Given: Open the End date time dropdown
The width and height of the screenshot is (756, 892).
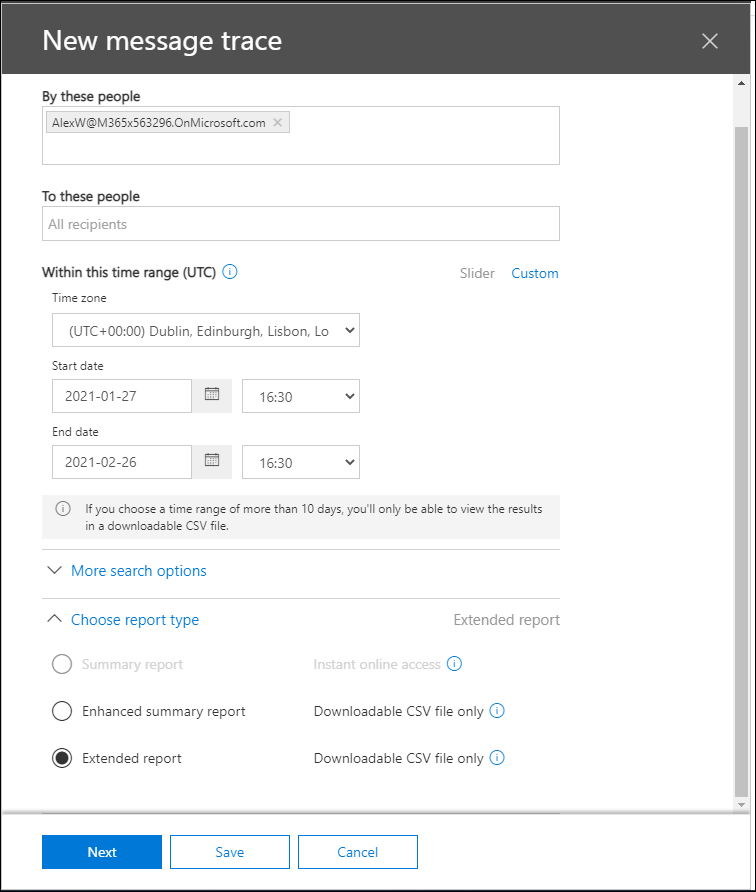Looking at the screenshot, I should pos(301,462).
